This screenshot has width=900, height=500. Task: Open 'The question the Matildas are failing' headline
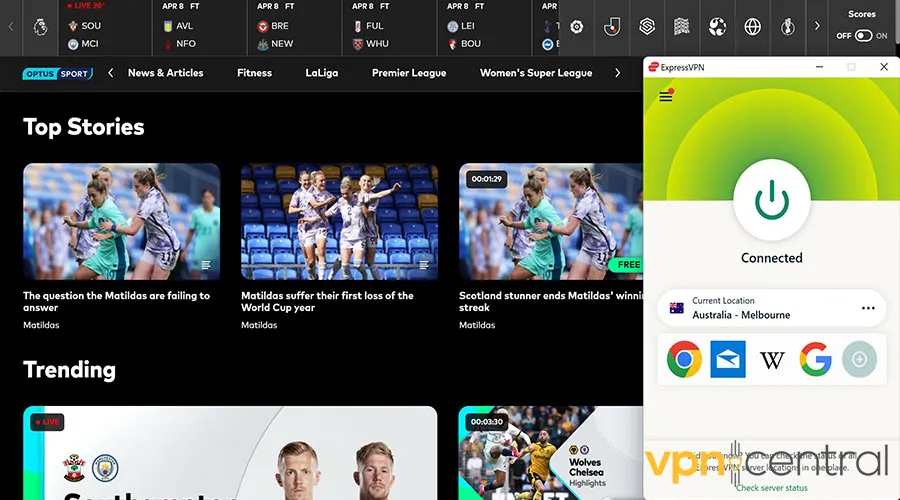(x=117, y=301)
